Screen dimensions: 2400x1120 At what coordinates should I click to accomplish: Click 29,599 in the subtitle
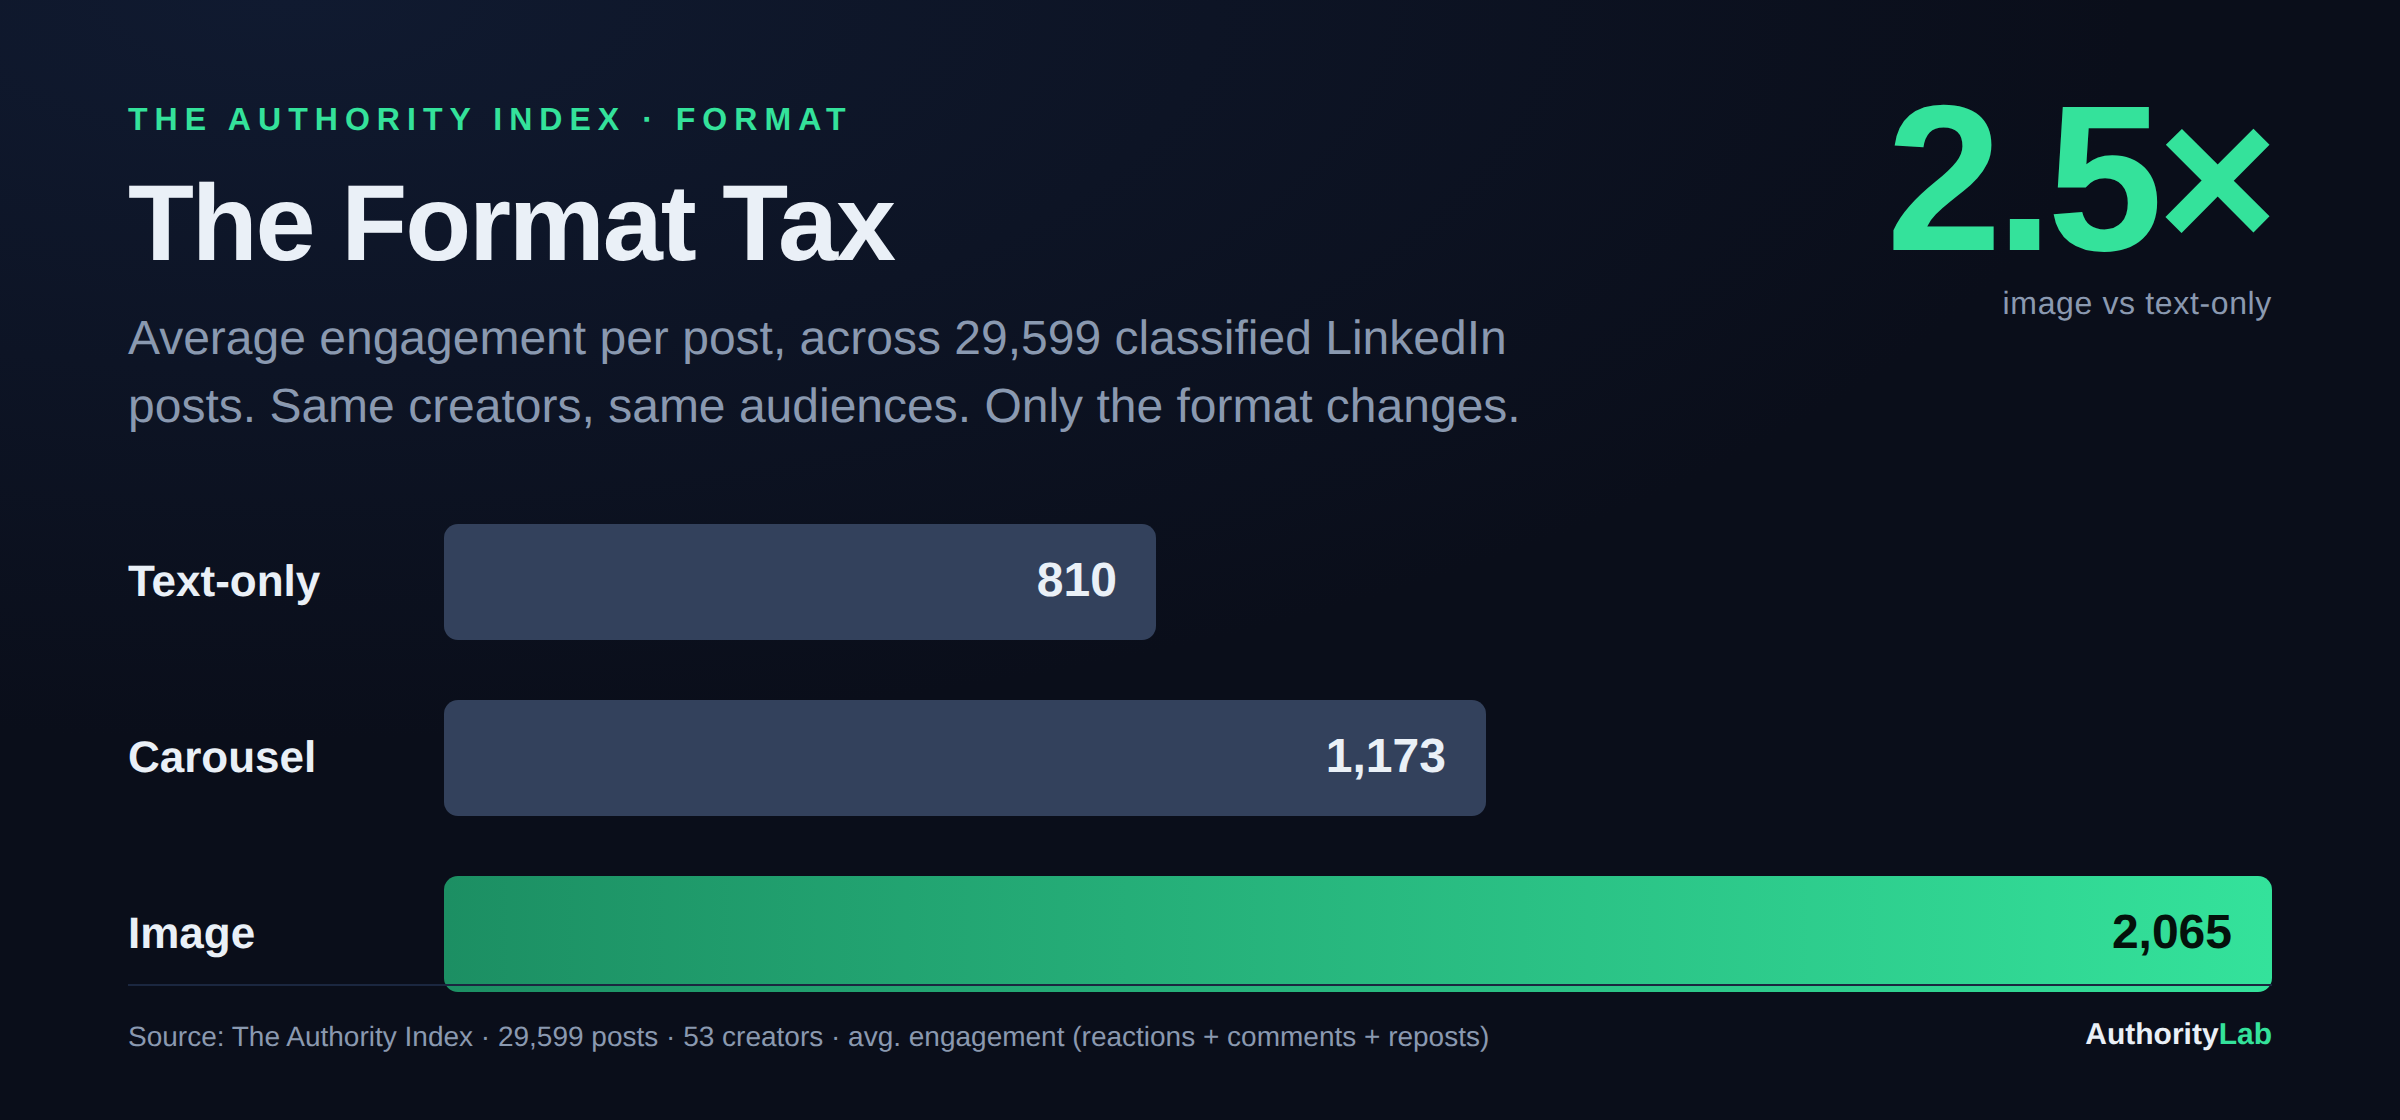point(1027,339)
